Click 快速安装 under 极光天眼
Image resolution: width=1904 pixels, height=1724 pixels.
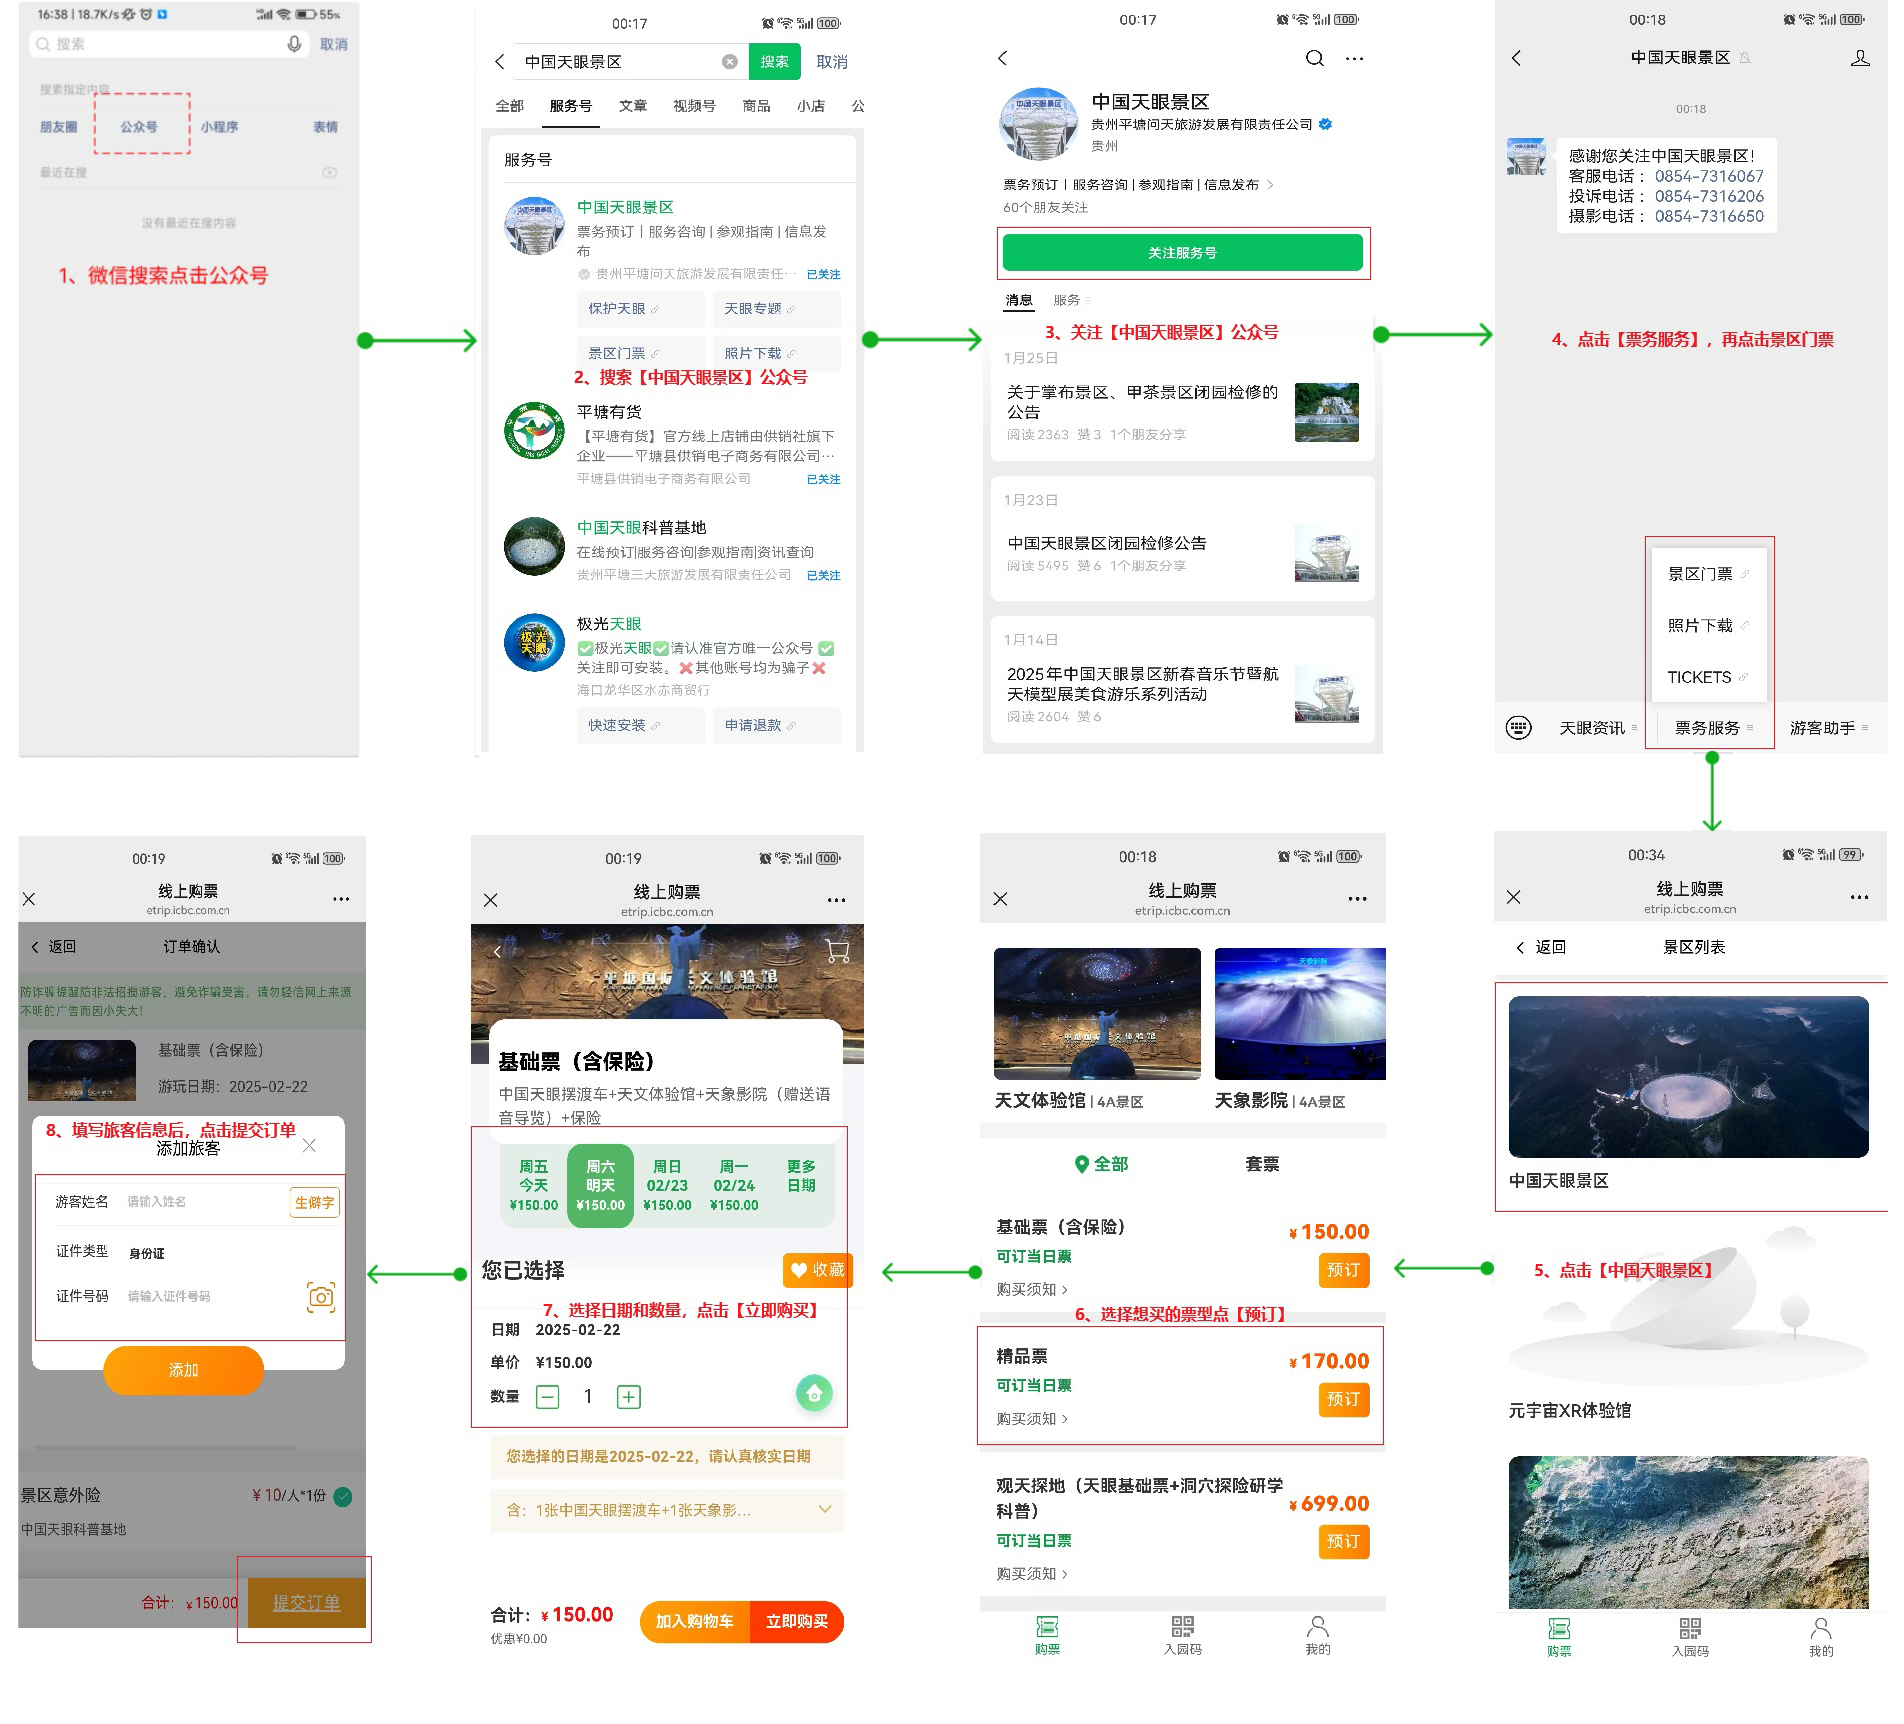click(640, 725)
